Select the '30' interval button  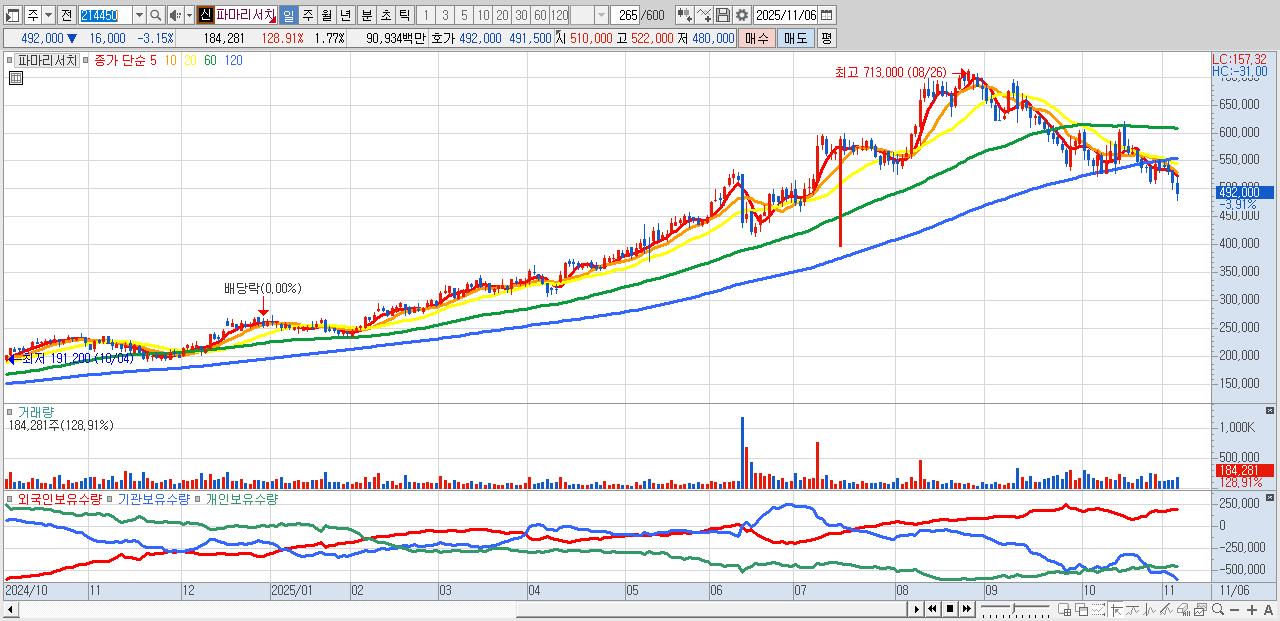coord(521,15)
